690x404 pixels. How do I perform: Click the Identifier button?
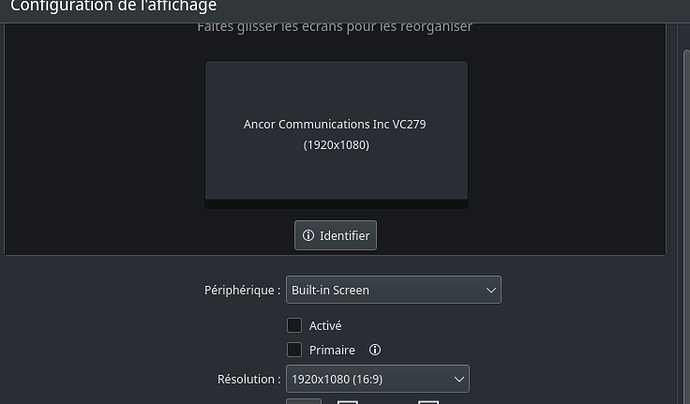click(x=335, y=236)
